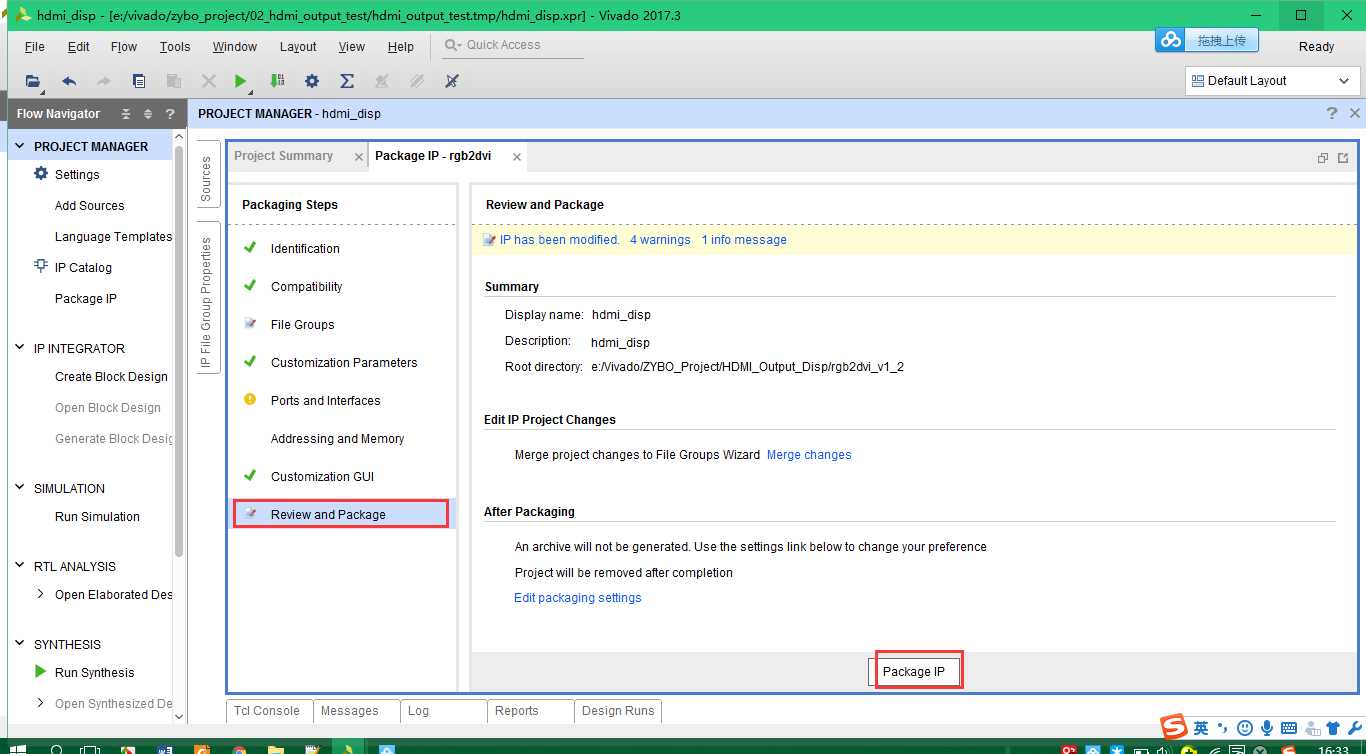Viewport: 1366px width, 754px height.
Task: Restore the Package IP pane size icon
Action: coord(1323,157)
